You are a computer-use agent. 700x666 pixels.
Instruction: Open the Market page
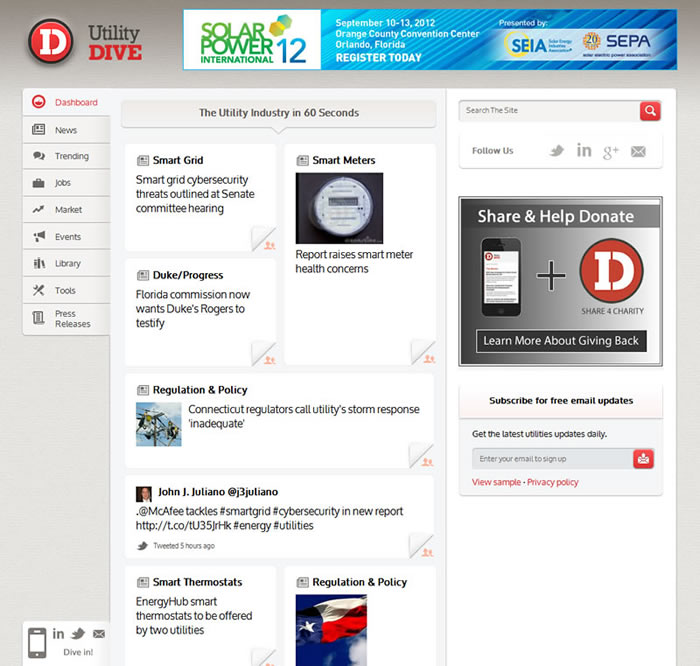coord(67,209)
